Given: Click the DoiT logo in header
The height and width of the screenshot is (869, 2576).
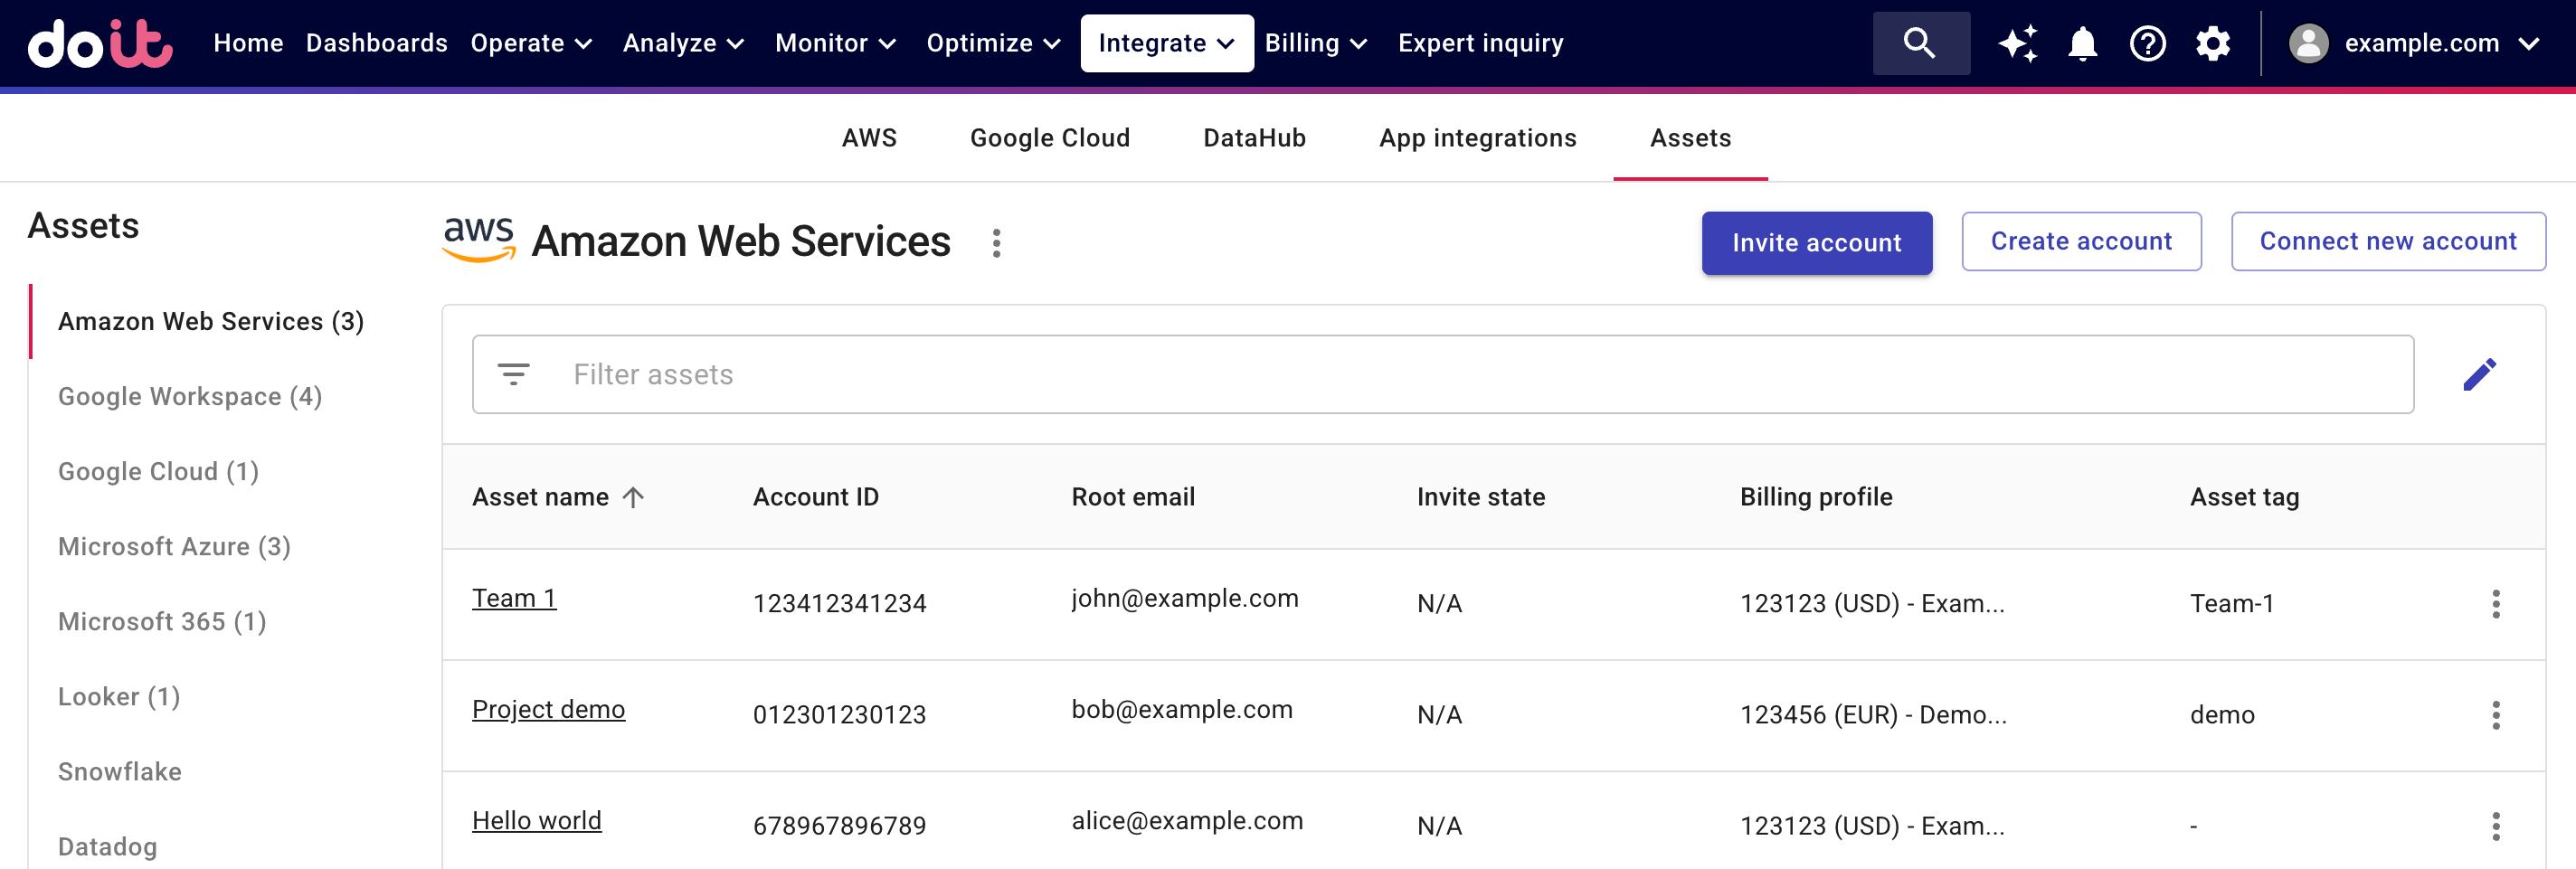Looking at the screenshot, I should 100,43.
